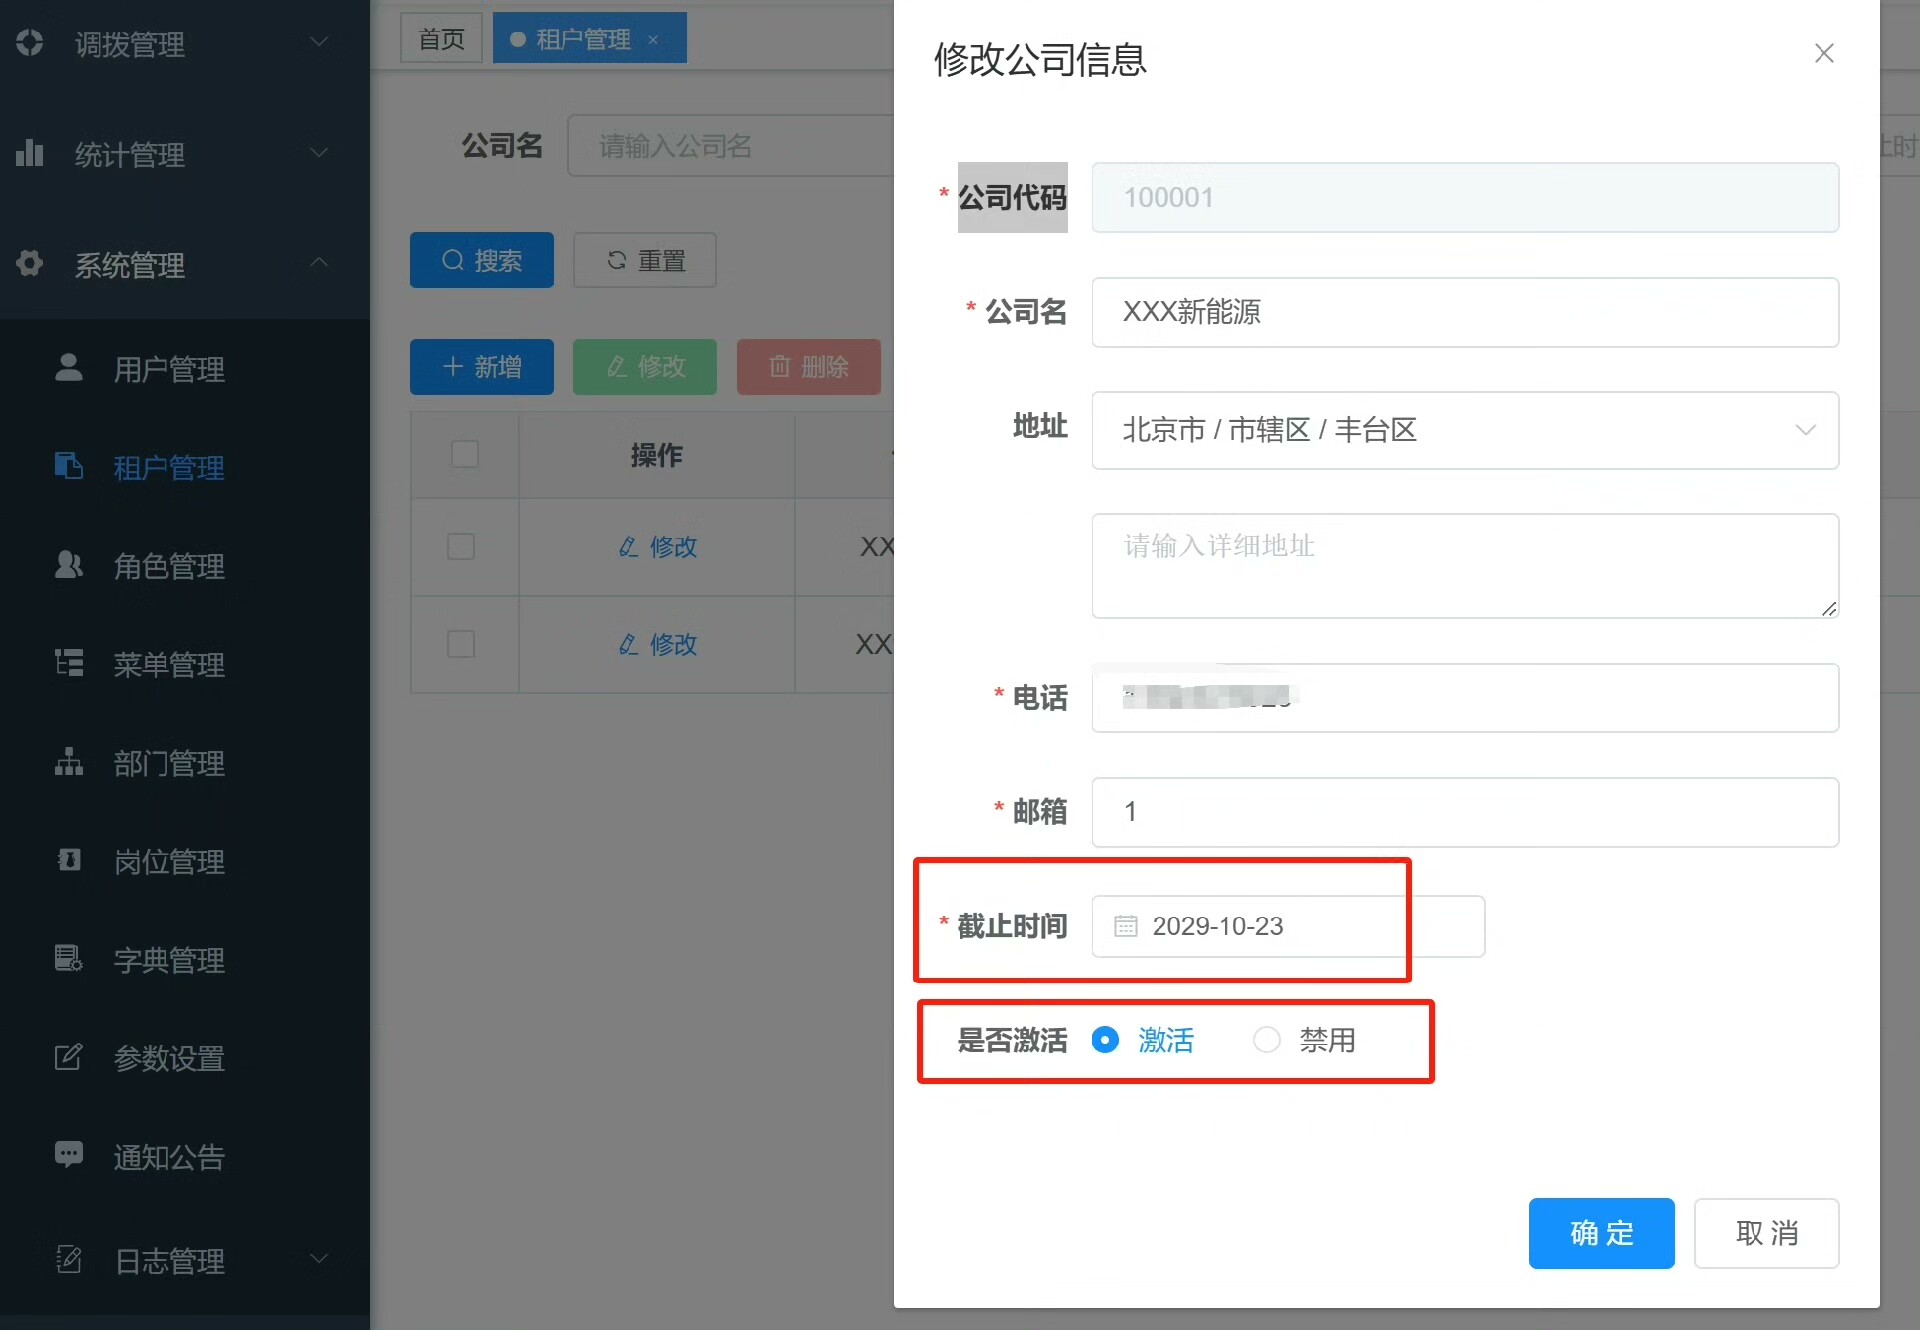Click the 部门管理 org-chart icon
The image size is (1920, 1330).
[68, 762]
